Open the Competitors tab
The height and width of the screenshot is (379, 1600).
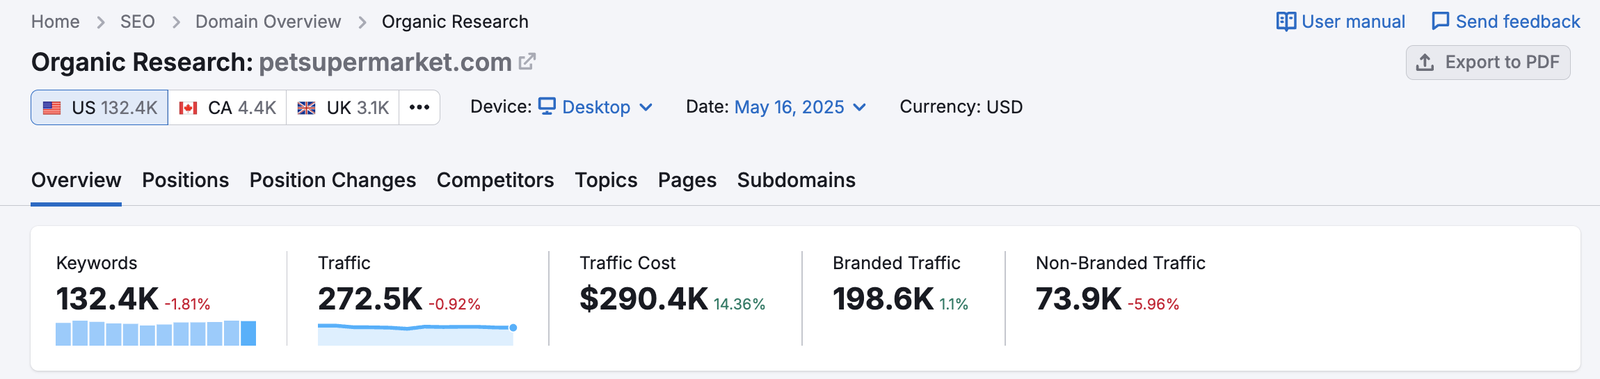(x=495, y=180)
